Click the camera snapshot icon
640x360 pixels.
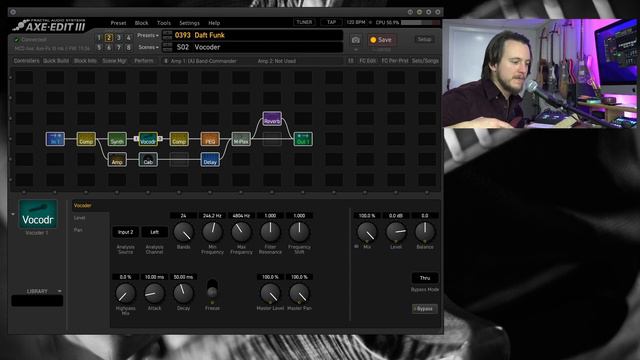coord(356,40)
